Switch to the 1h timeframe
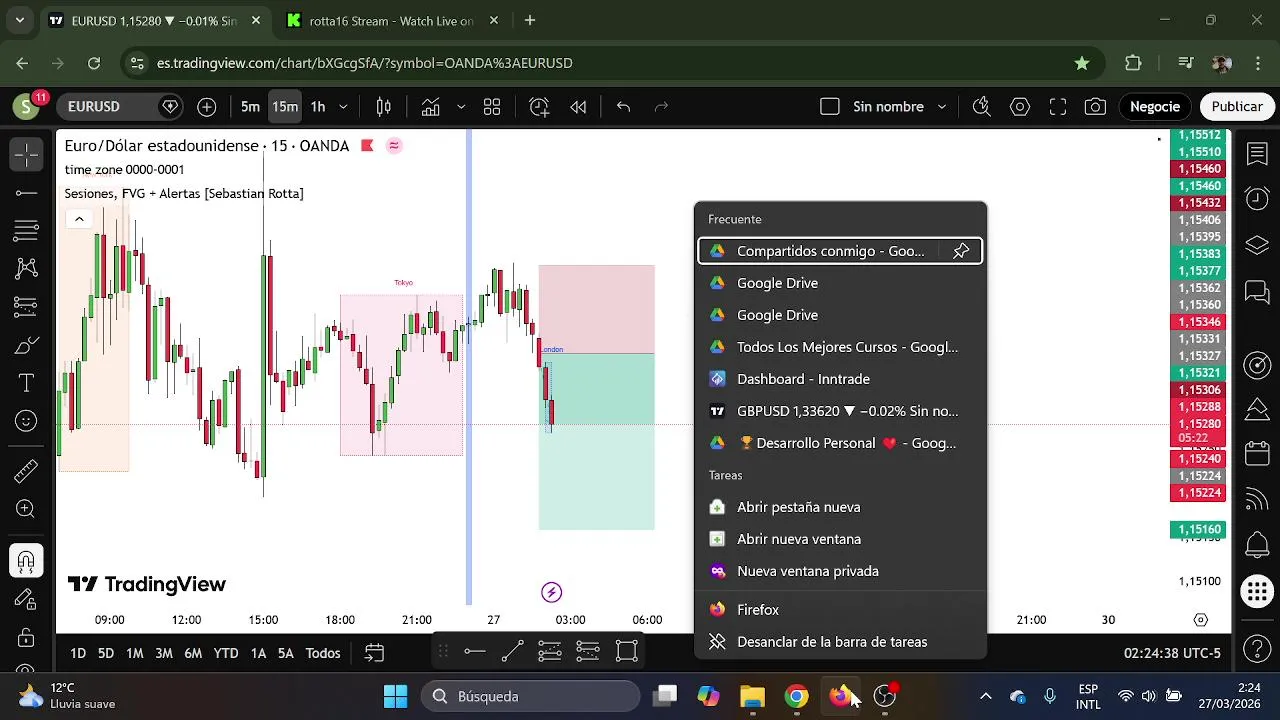This screenshot has height=720, width=1280. point(317,107)
